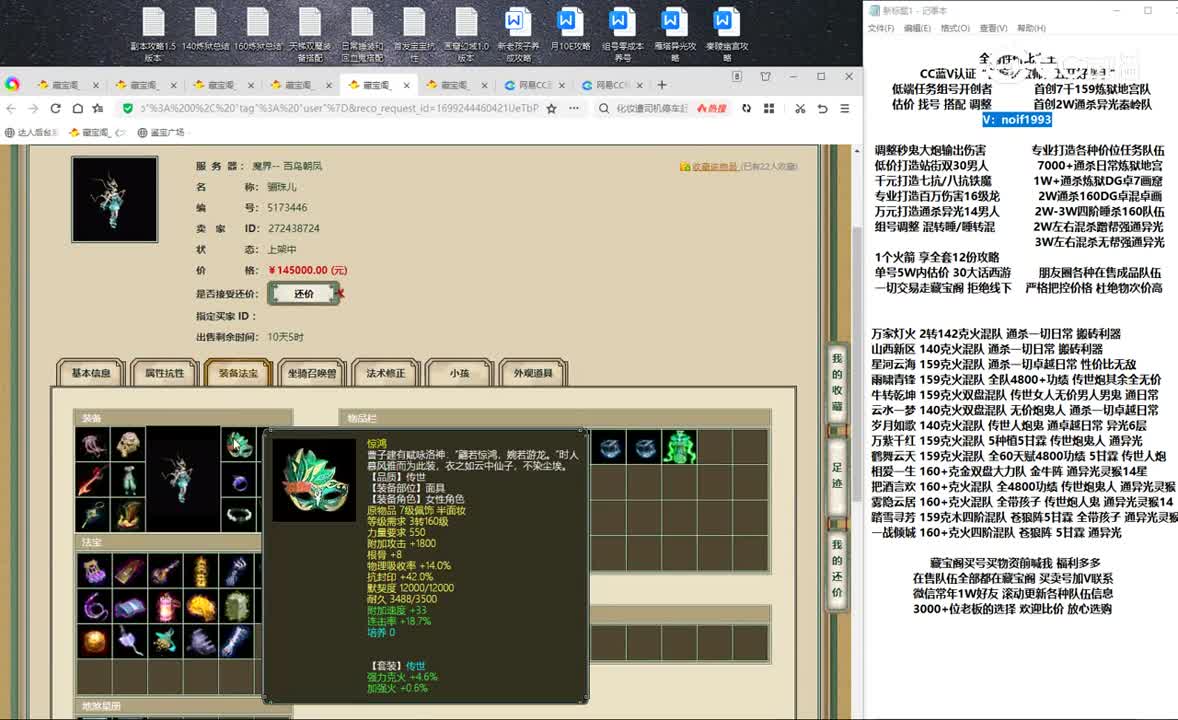Click the 还价 bargain button
The height and width of the screenshot is (720, 1178).
(x=304, y=294)
